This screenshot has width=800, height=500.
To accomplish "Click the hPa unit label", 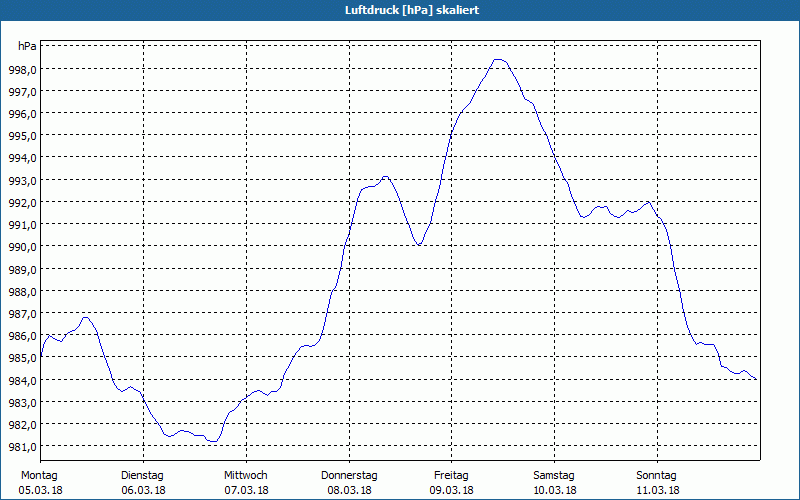I will point(27,46).
